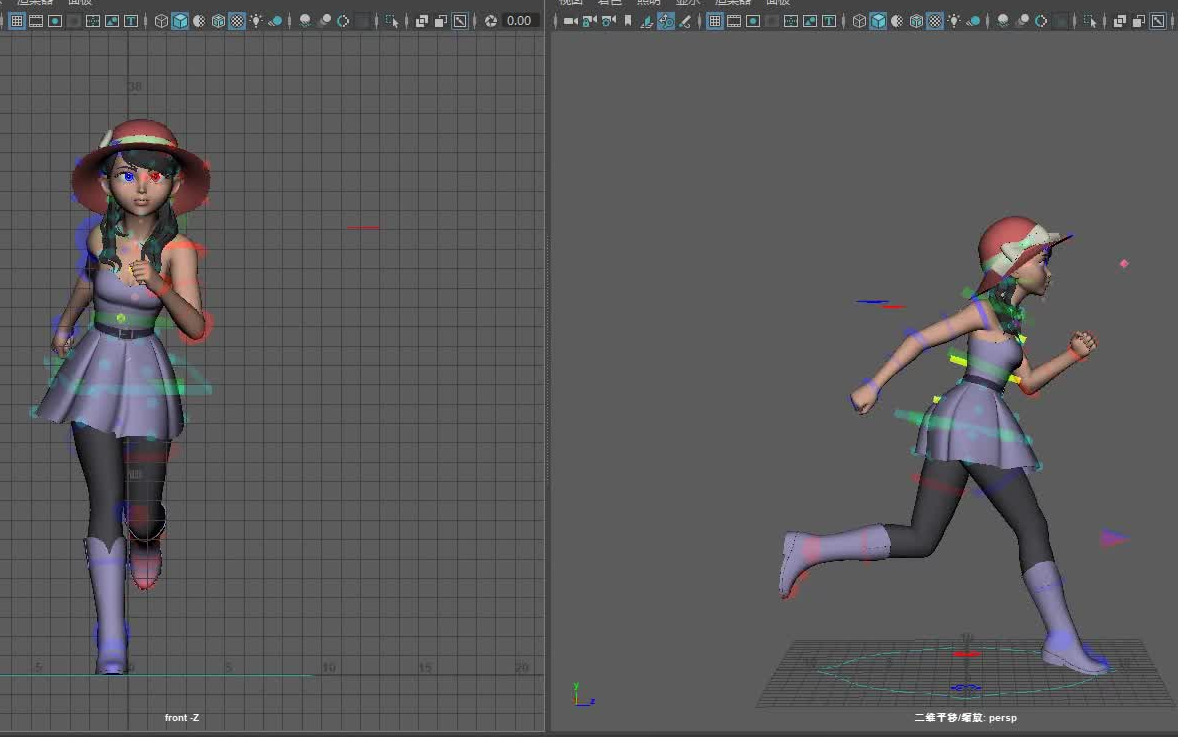The image size is (1178, 737).
Task: Toggle wireframe on shaded in persp view
Action: click(x=916, y=21)
